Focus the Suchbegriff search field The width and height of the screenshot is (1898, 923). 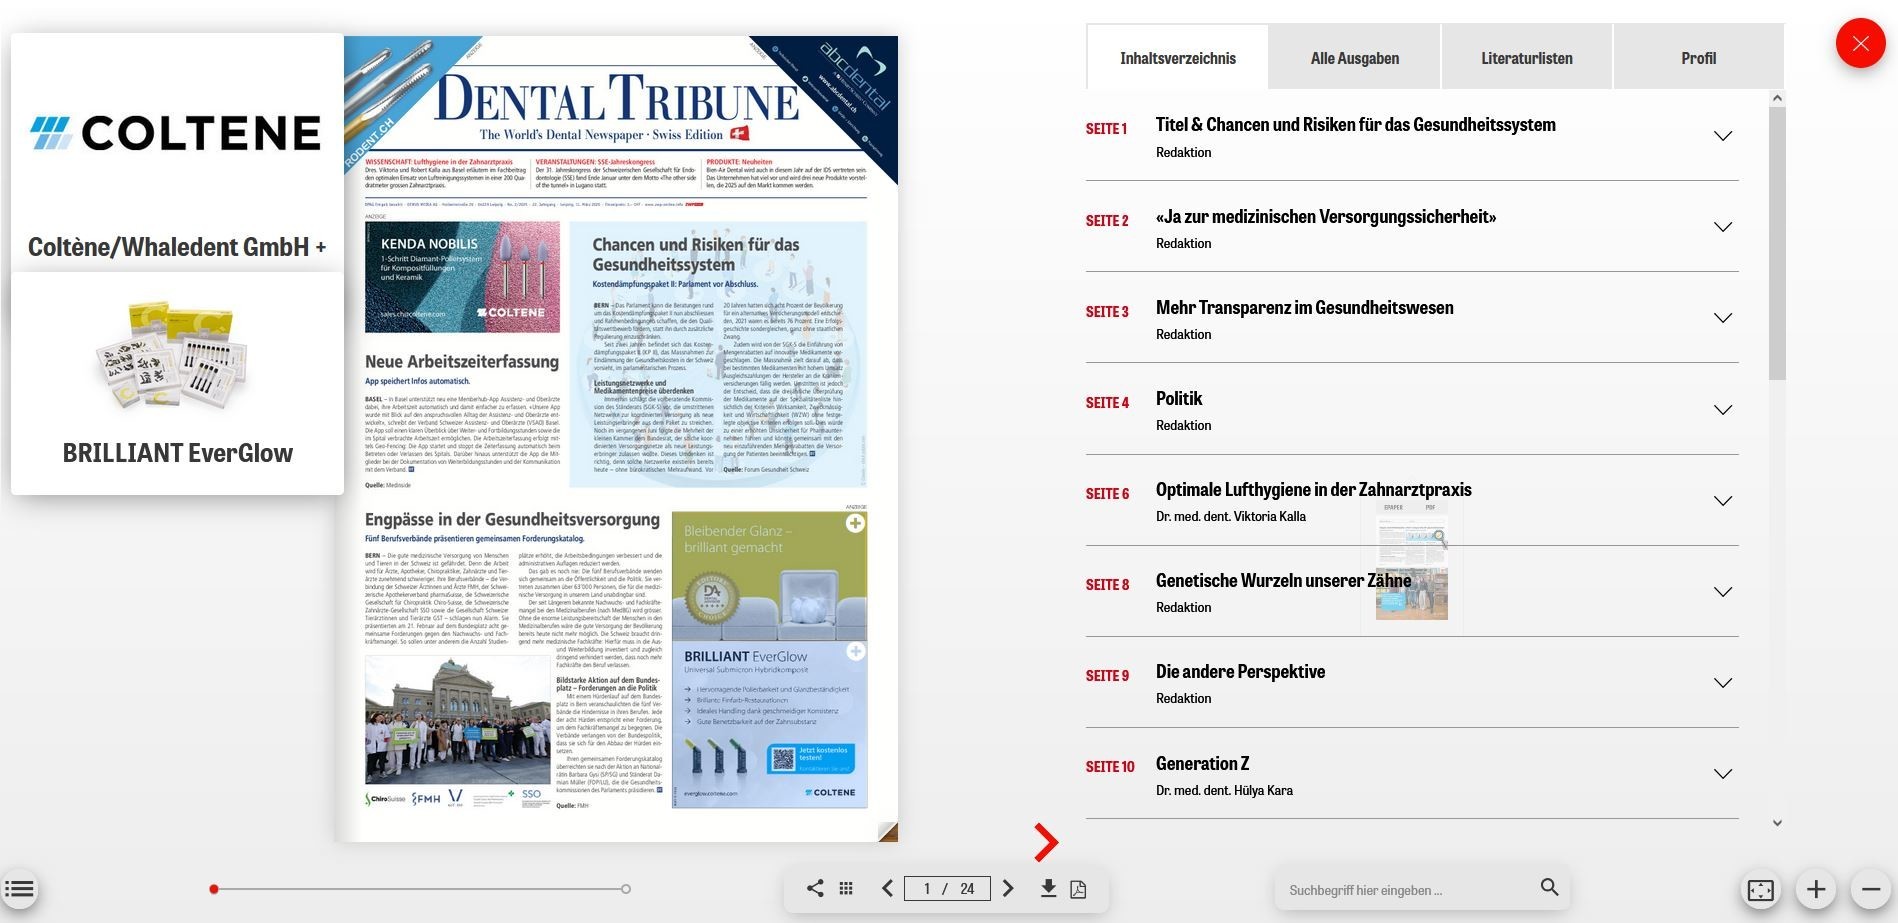click(x=1407, y=889)
